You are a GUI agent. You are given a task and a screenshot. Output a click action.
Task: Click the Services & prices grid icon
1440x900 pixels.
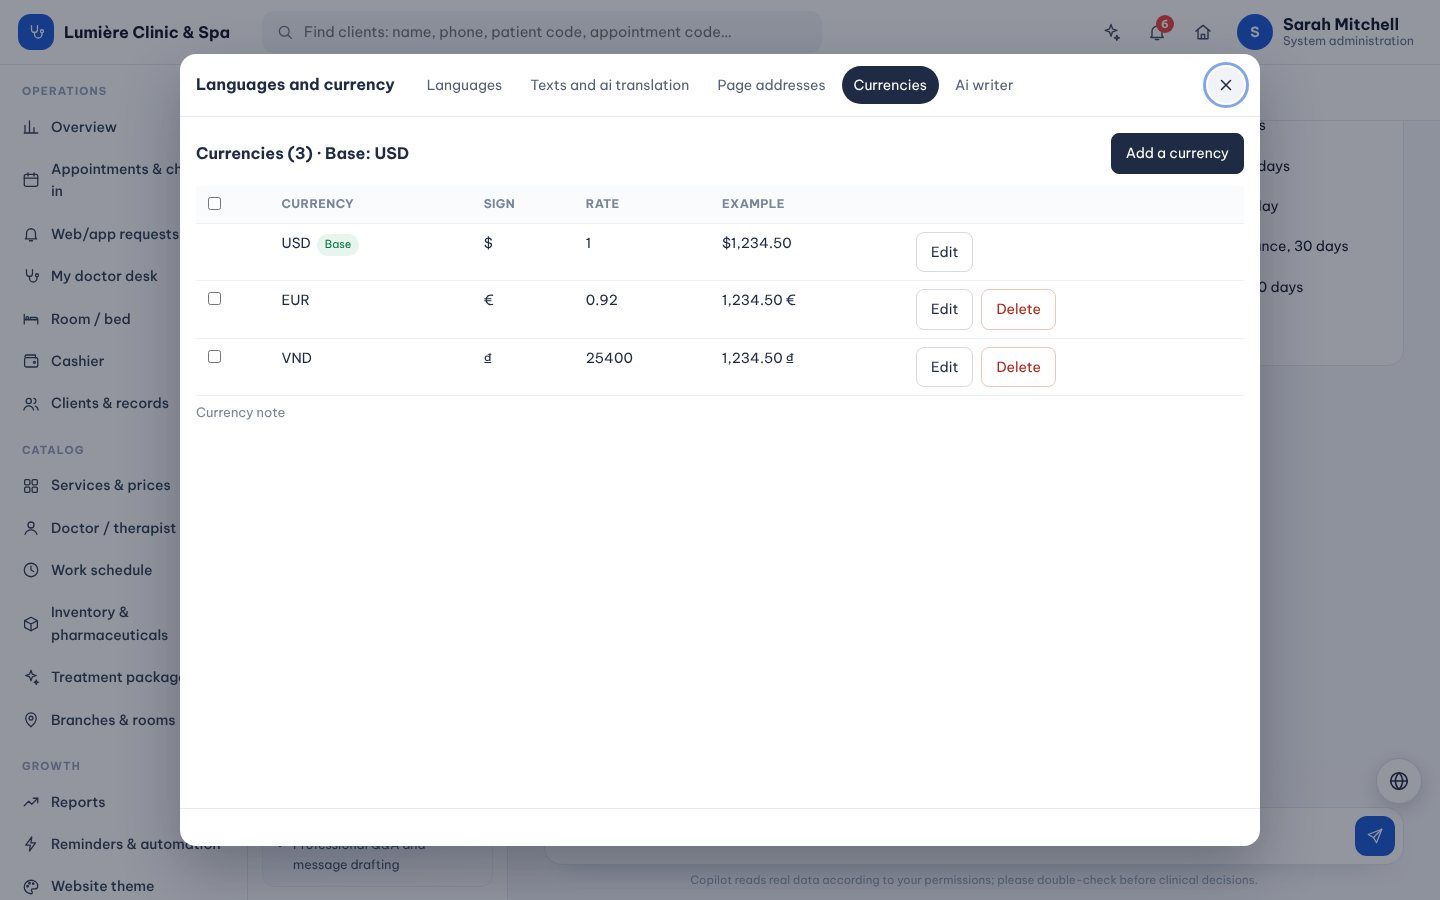pyautogui.click(x=31, y=485)
